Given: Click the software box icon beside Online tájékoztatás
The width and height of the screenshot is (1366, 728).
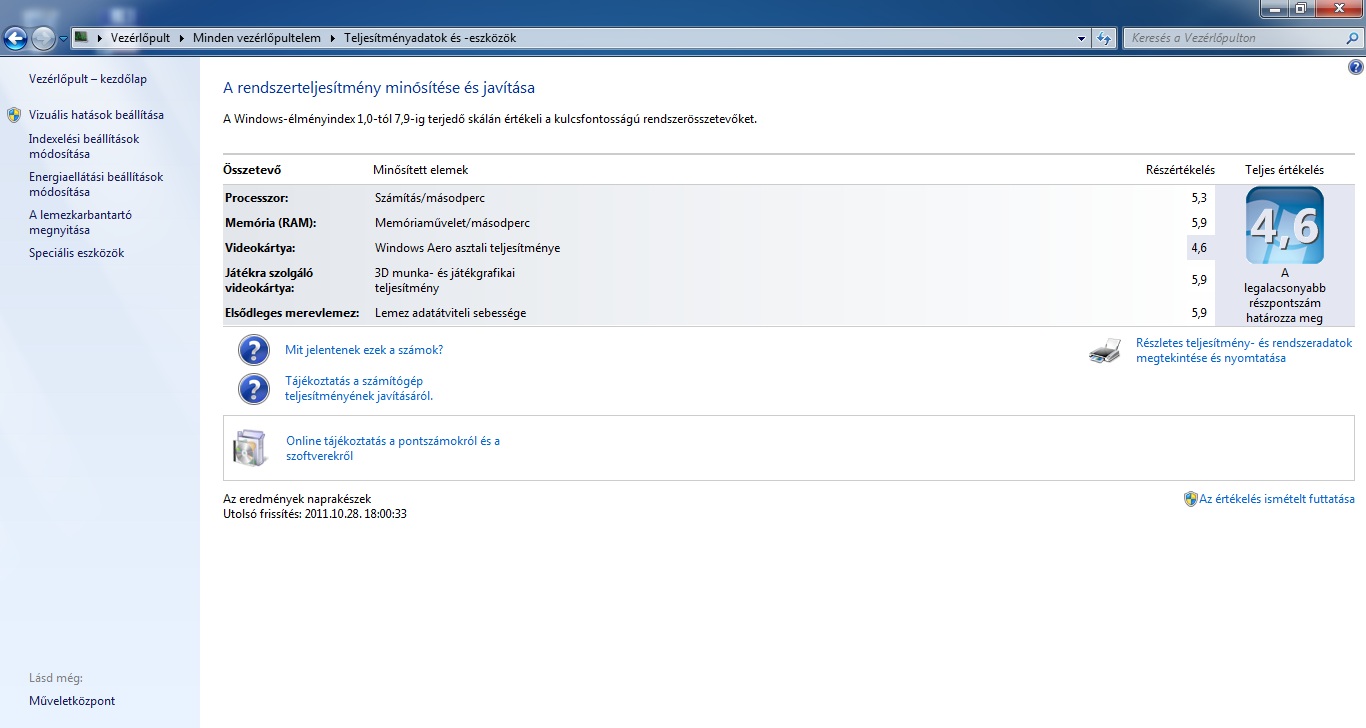Looking at the screenshot, I should (x=250, y=448).
